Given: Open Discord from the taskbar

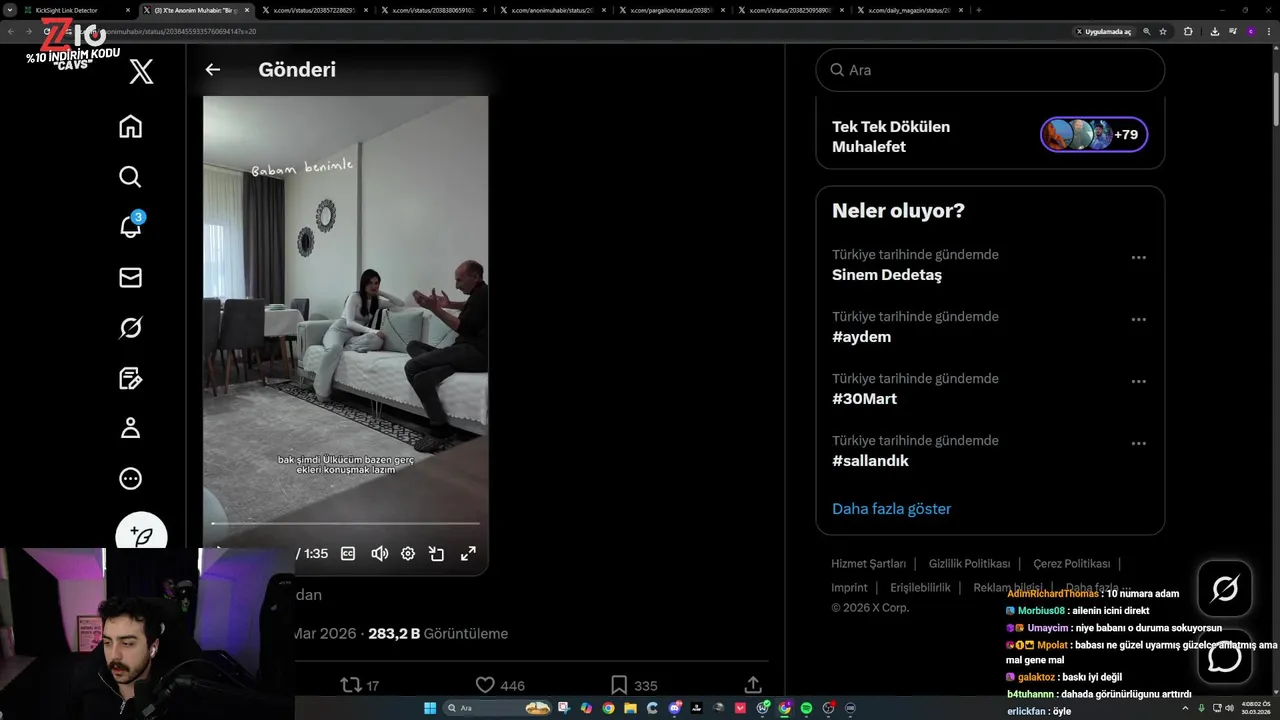Looking at the screenshot, I should pyautogui.click(x=675, y=708).
